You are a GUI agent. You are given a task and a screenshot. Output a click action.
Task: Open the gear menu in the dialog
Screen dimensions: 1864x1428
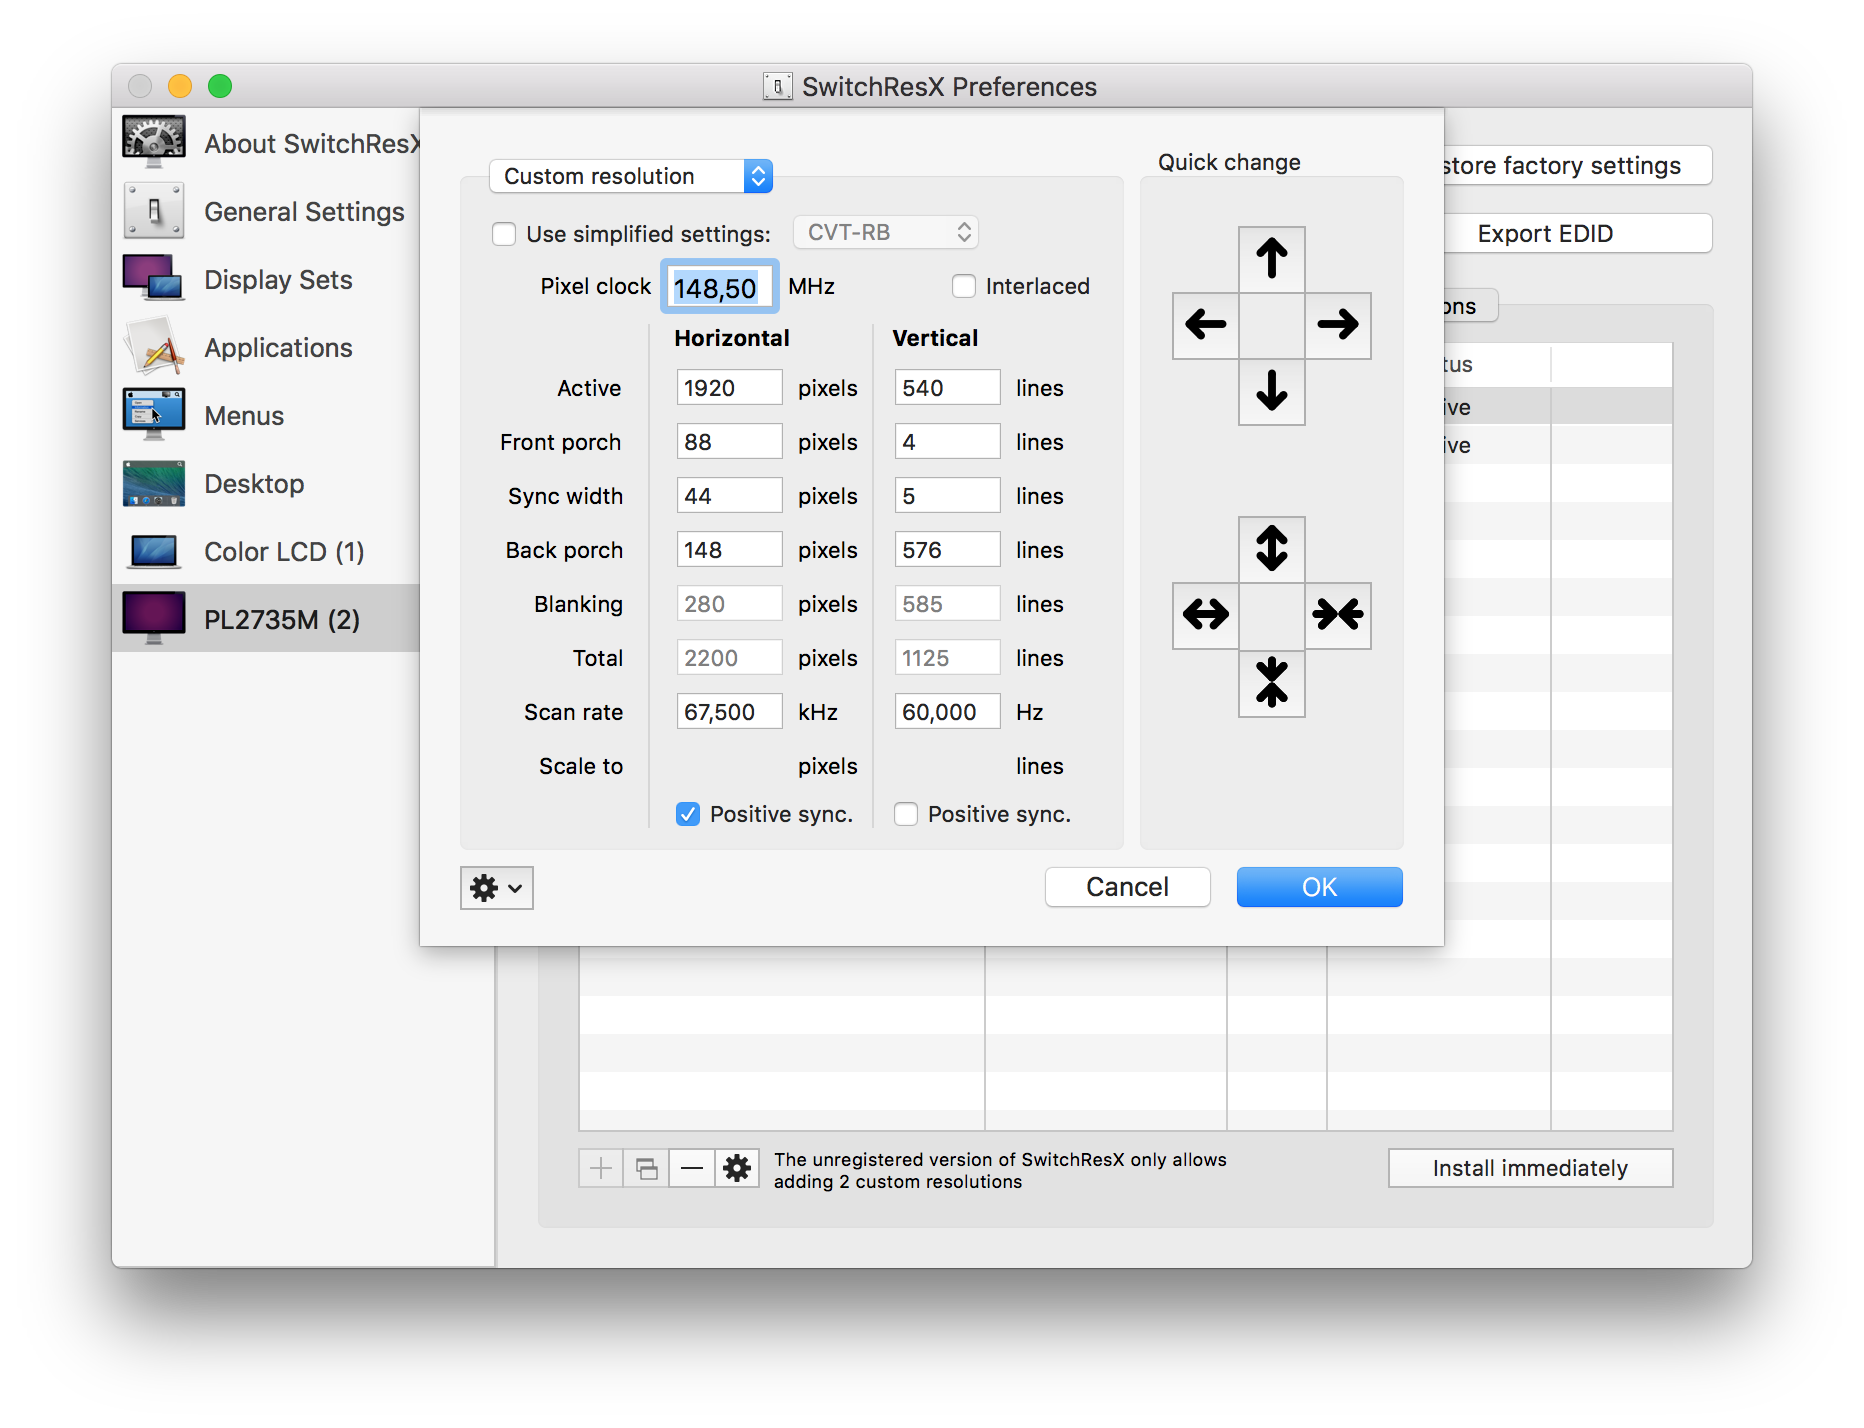point(496,888)
